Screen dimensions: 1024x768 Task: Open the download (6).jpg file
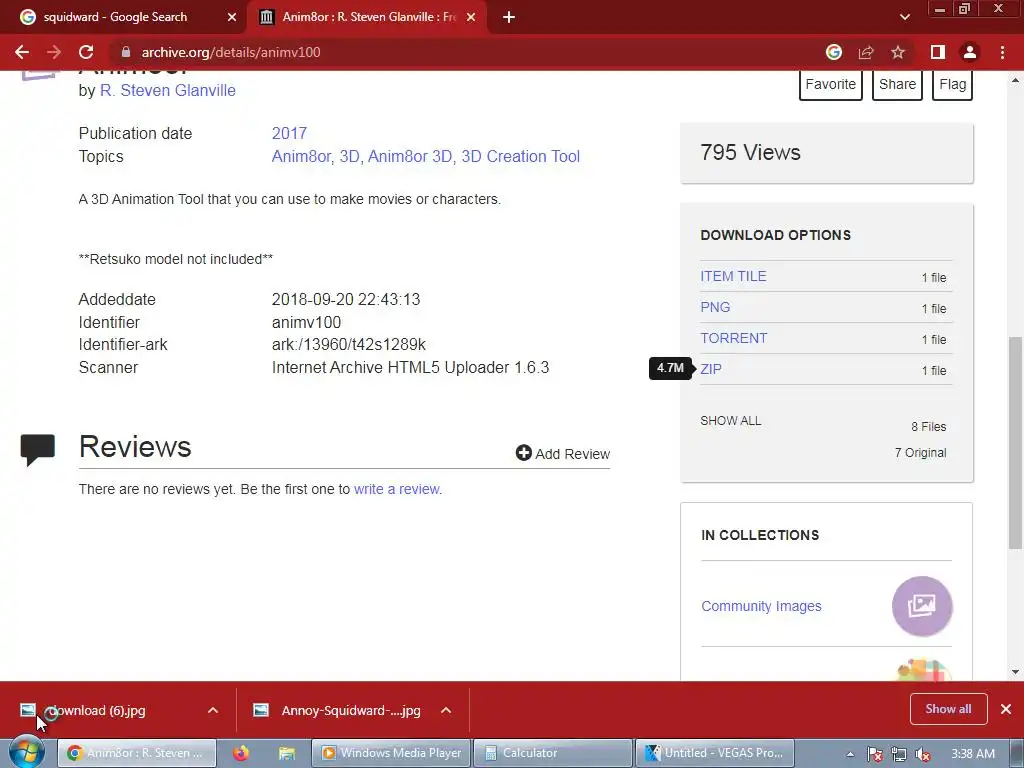97,711
